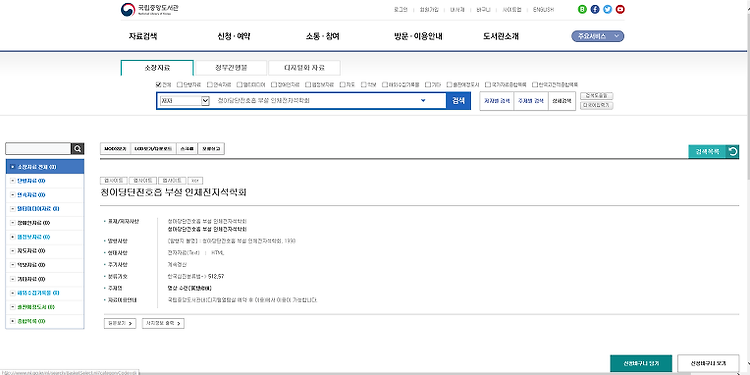The width and height of the screenshot is (750, 375).
Task: Click the 다국어입력기 button
Action: tap(596, 105)
